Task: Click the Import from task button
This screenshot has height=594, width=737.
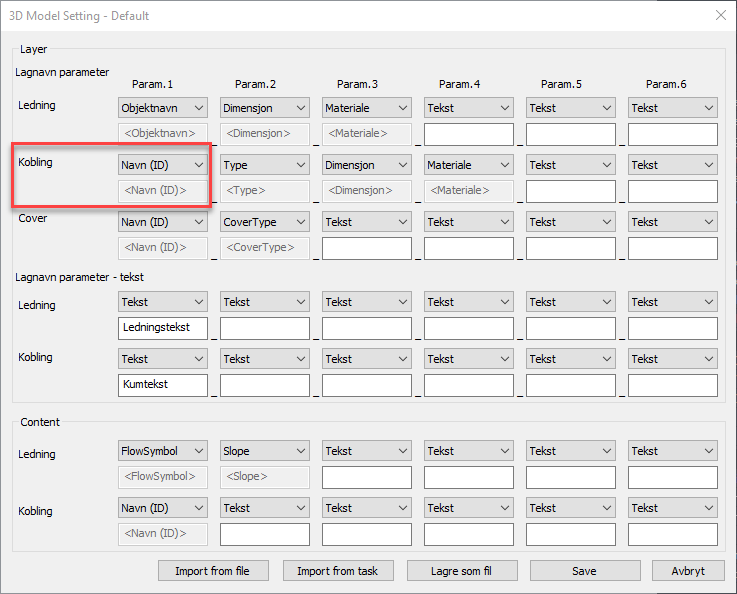Action: [x=338, y=571]
